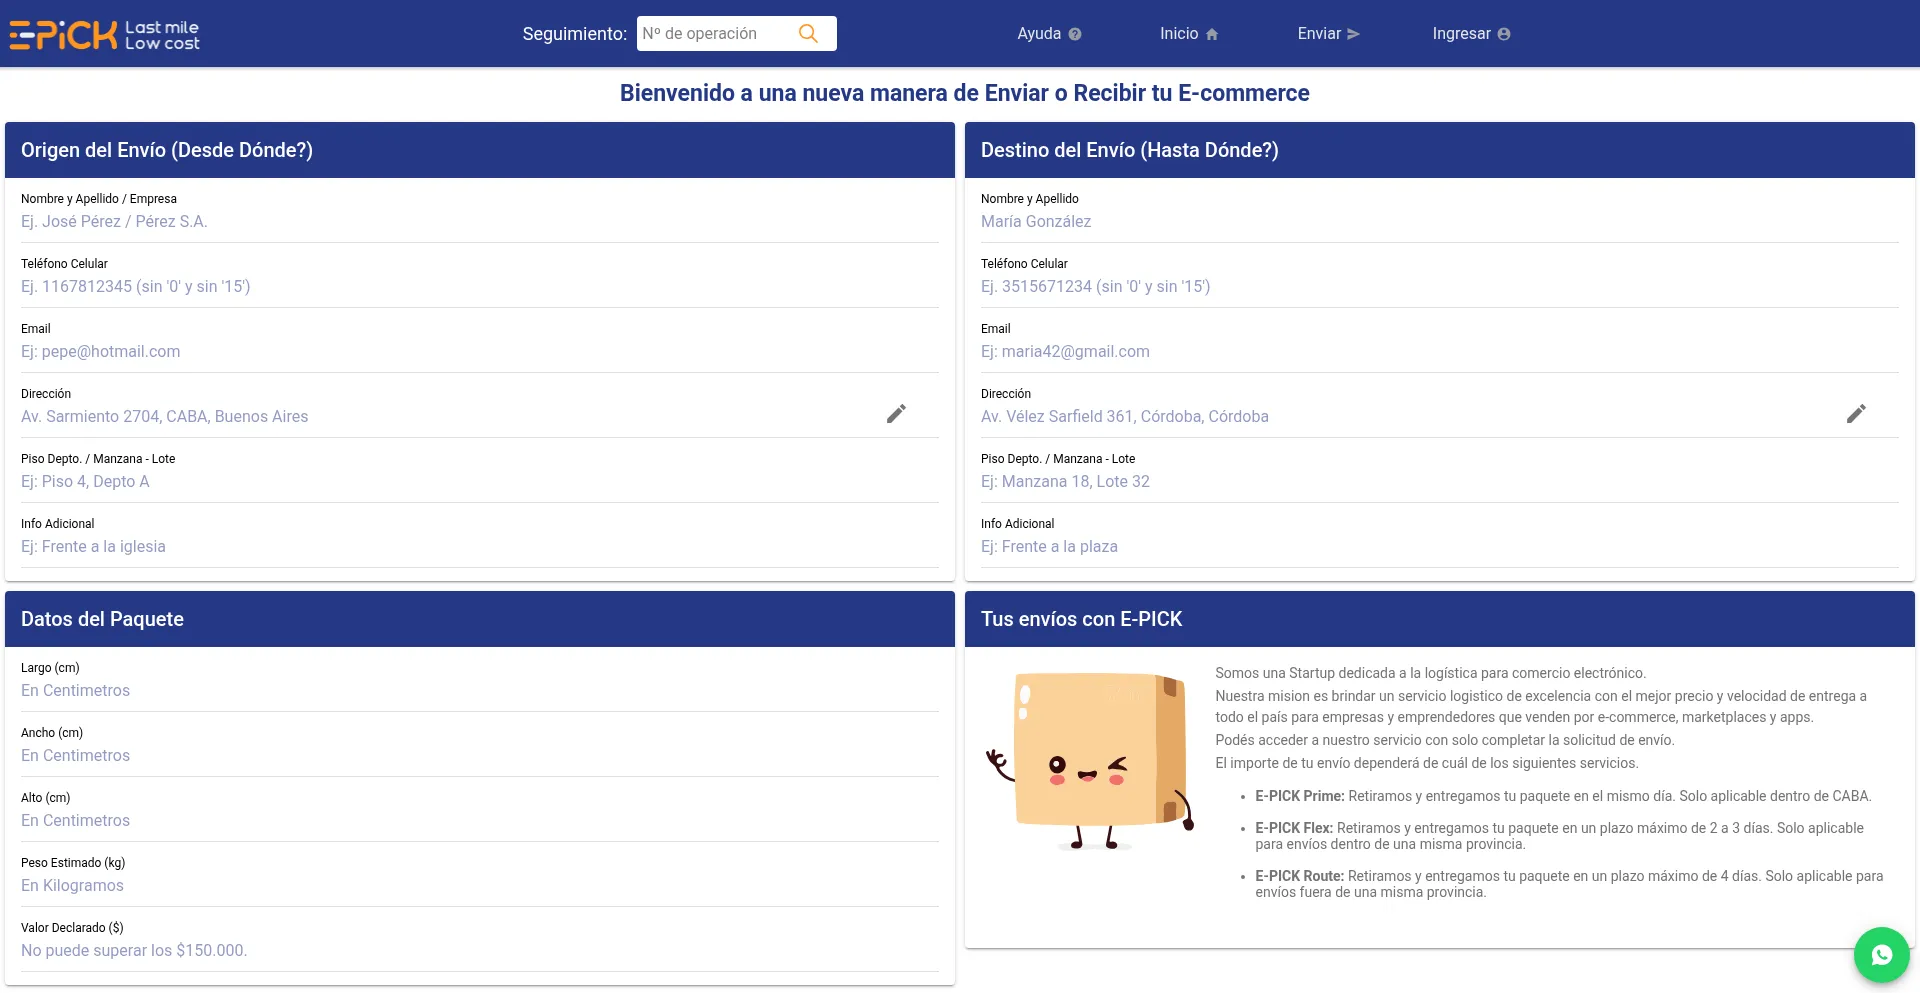Open the WhatsApp chat button

1882,955
